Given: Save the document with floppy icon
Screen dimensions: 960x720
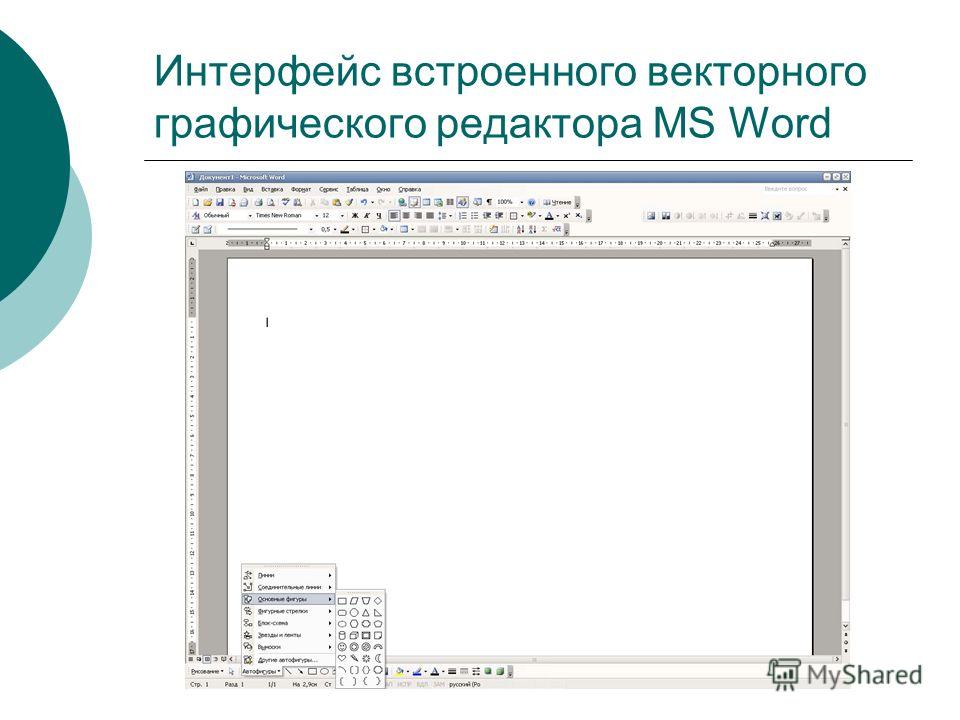Looking at the screenshot, I should coord(220,202).
